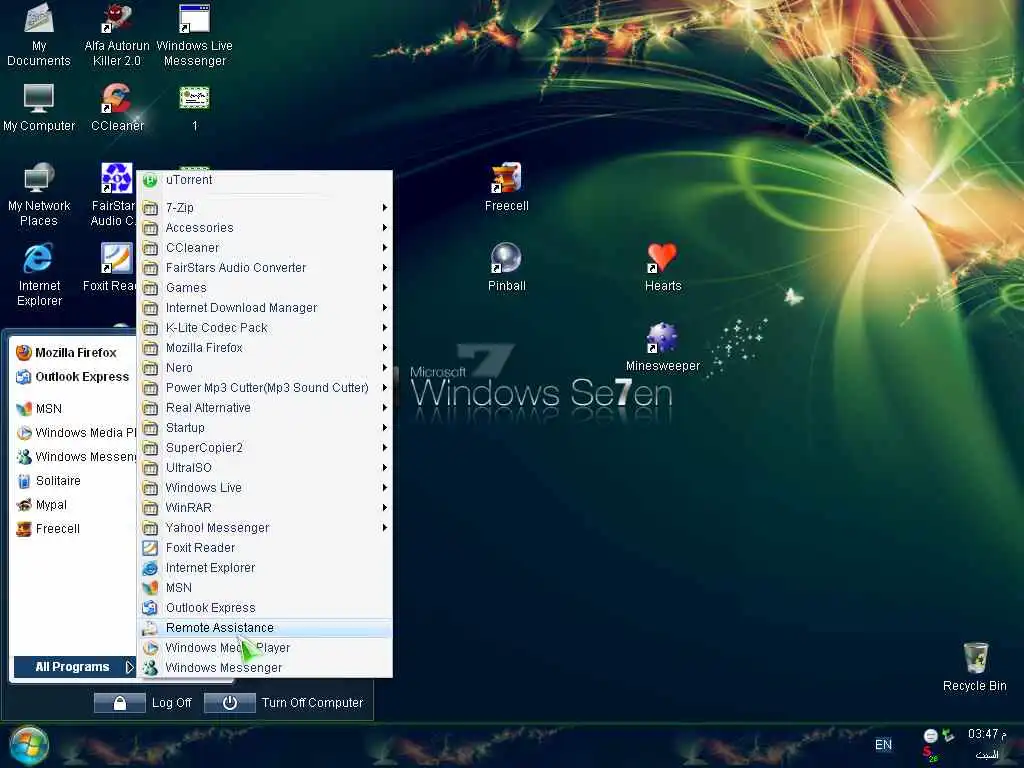
Task: Click Solitaire icon in Start menu
Action: tap(24, 481)
